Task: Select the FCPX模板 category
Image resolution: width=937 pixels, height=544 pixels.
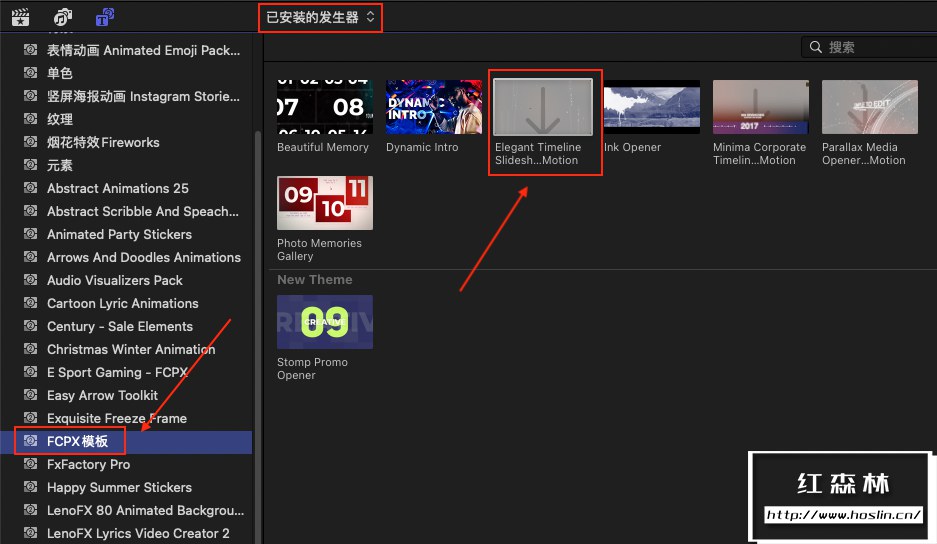Action: (126, 441)
